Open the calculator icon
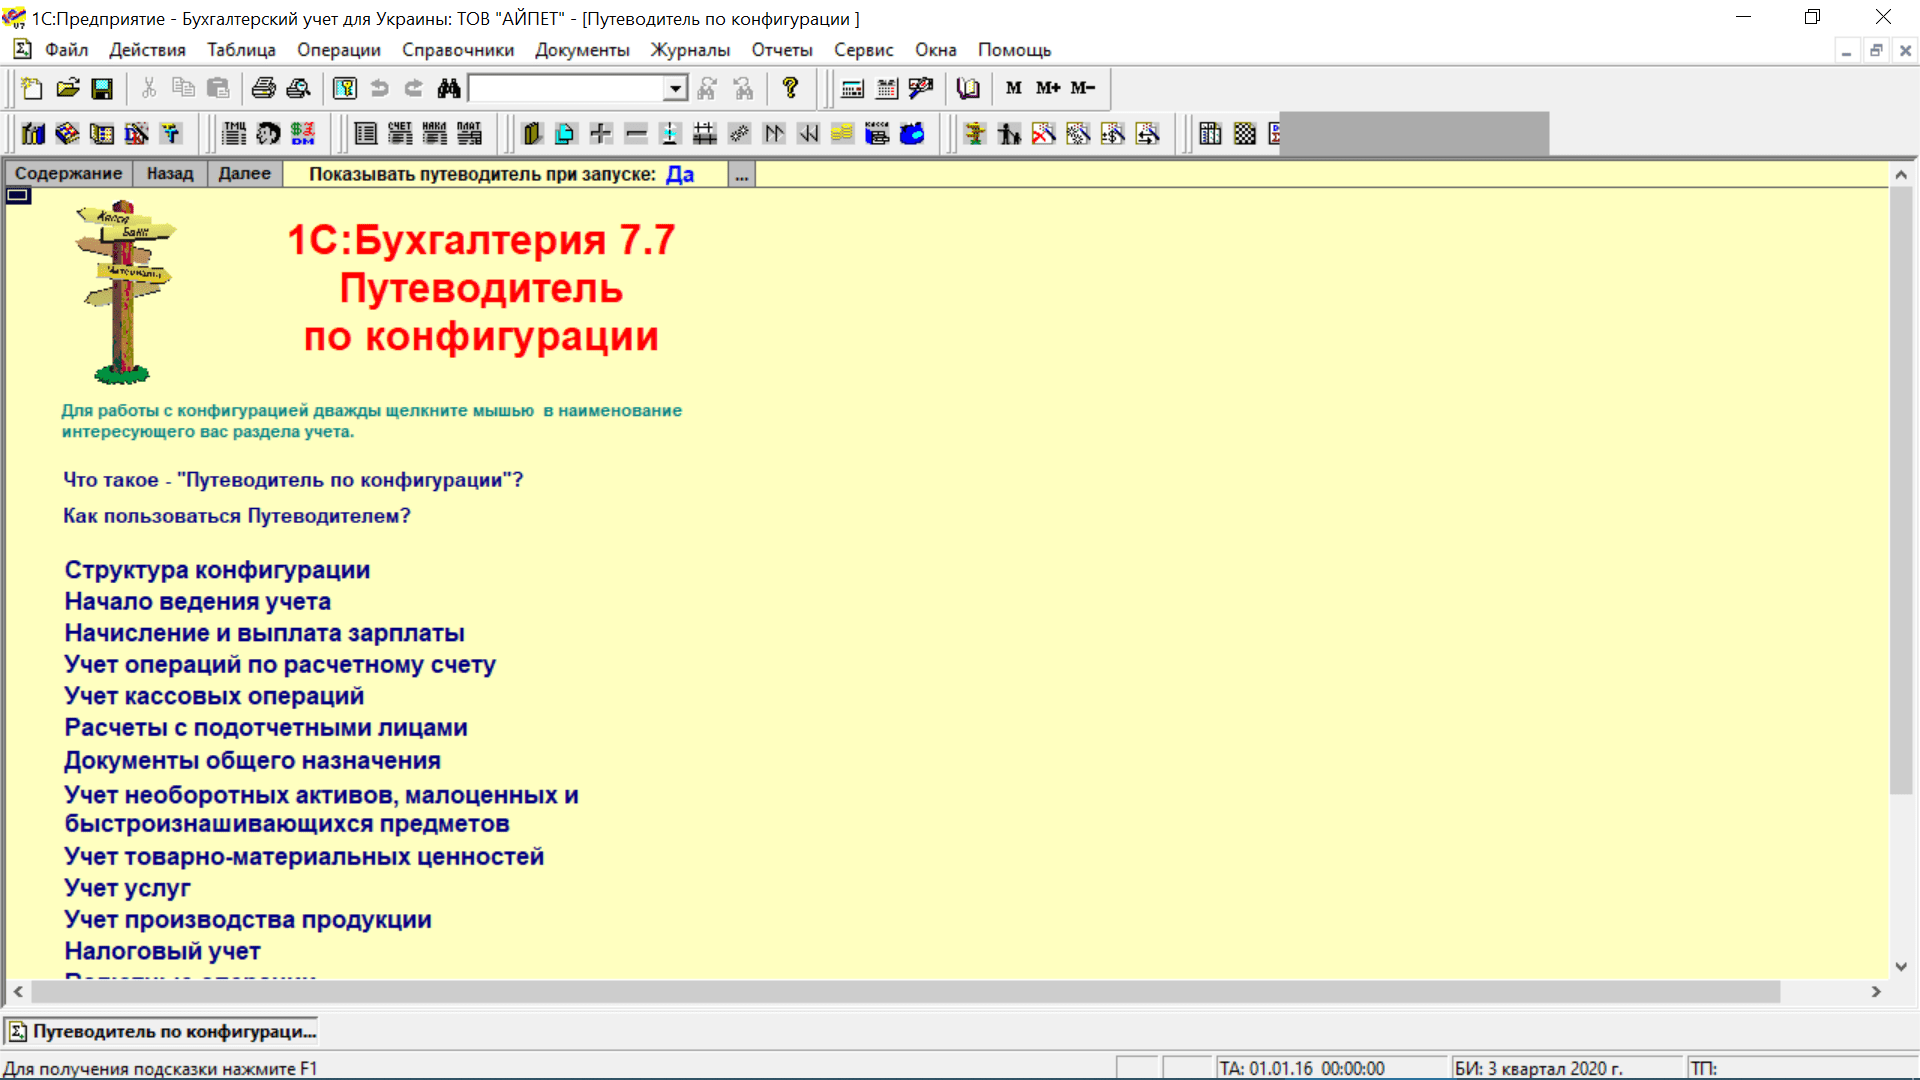Image resolution: width=1920 pixels, height=1080 pixels. click(853, 88)
